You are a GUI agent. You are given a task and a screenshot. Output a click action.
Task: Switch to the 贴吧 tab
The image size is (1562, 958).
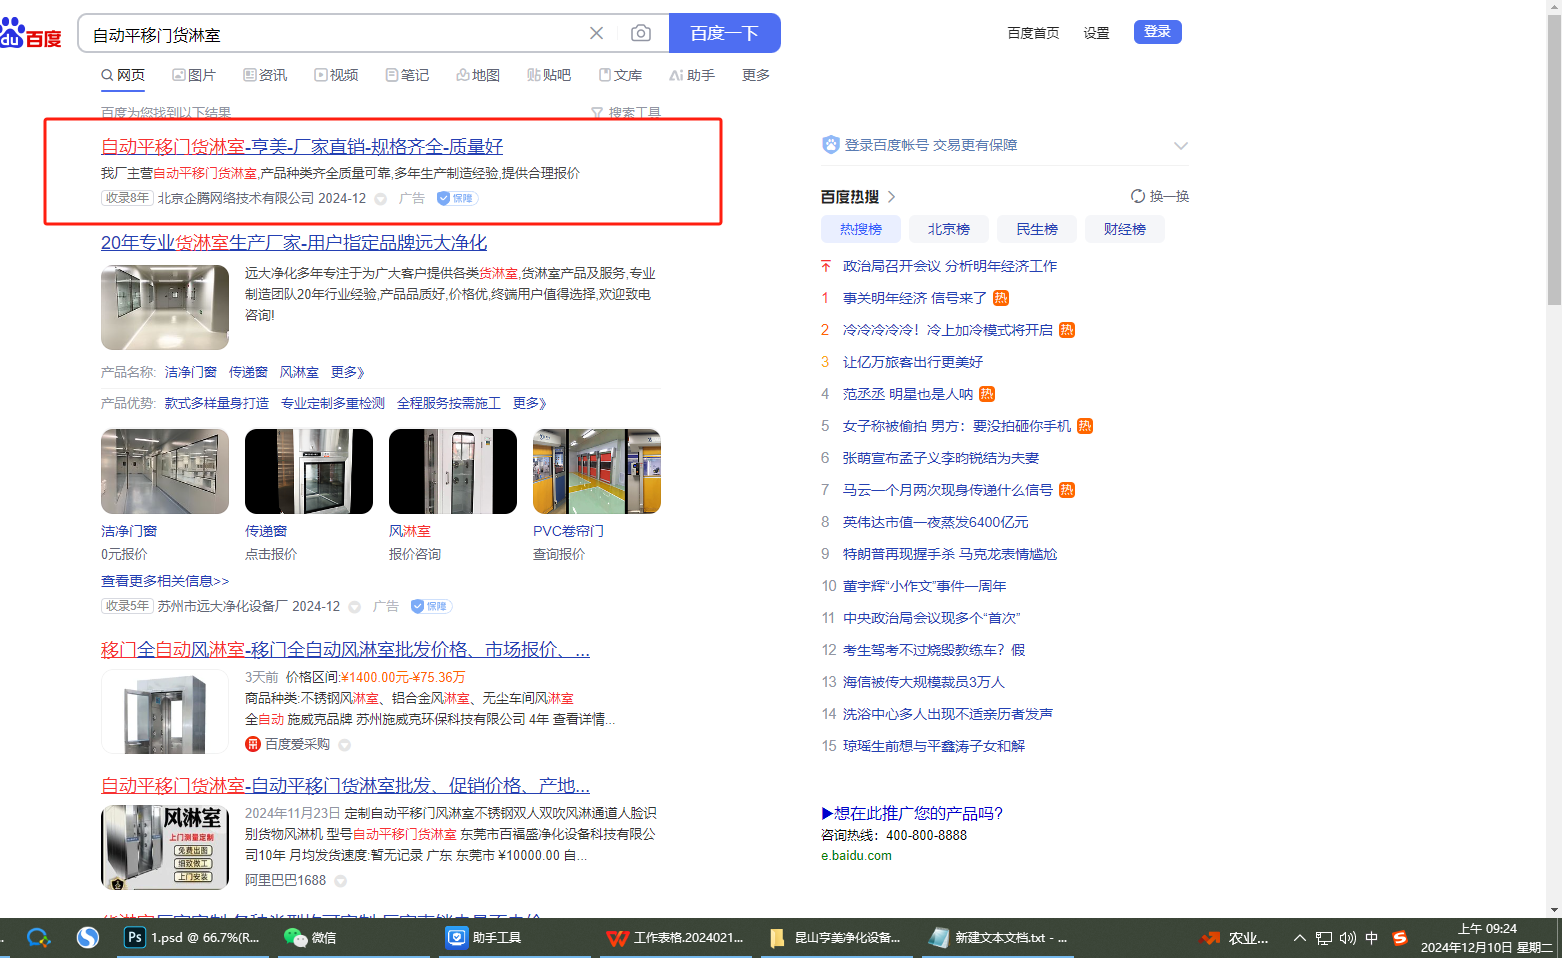pos(549,75)
